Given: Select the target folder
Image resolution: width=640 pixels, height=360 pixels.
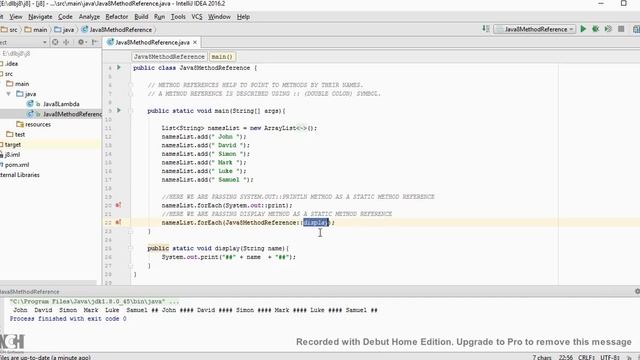Looking at the screenshot, I should click(12, 144).
